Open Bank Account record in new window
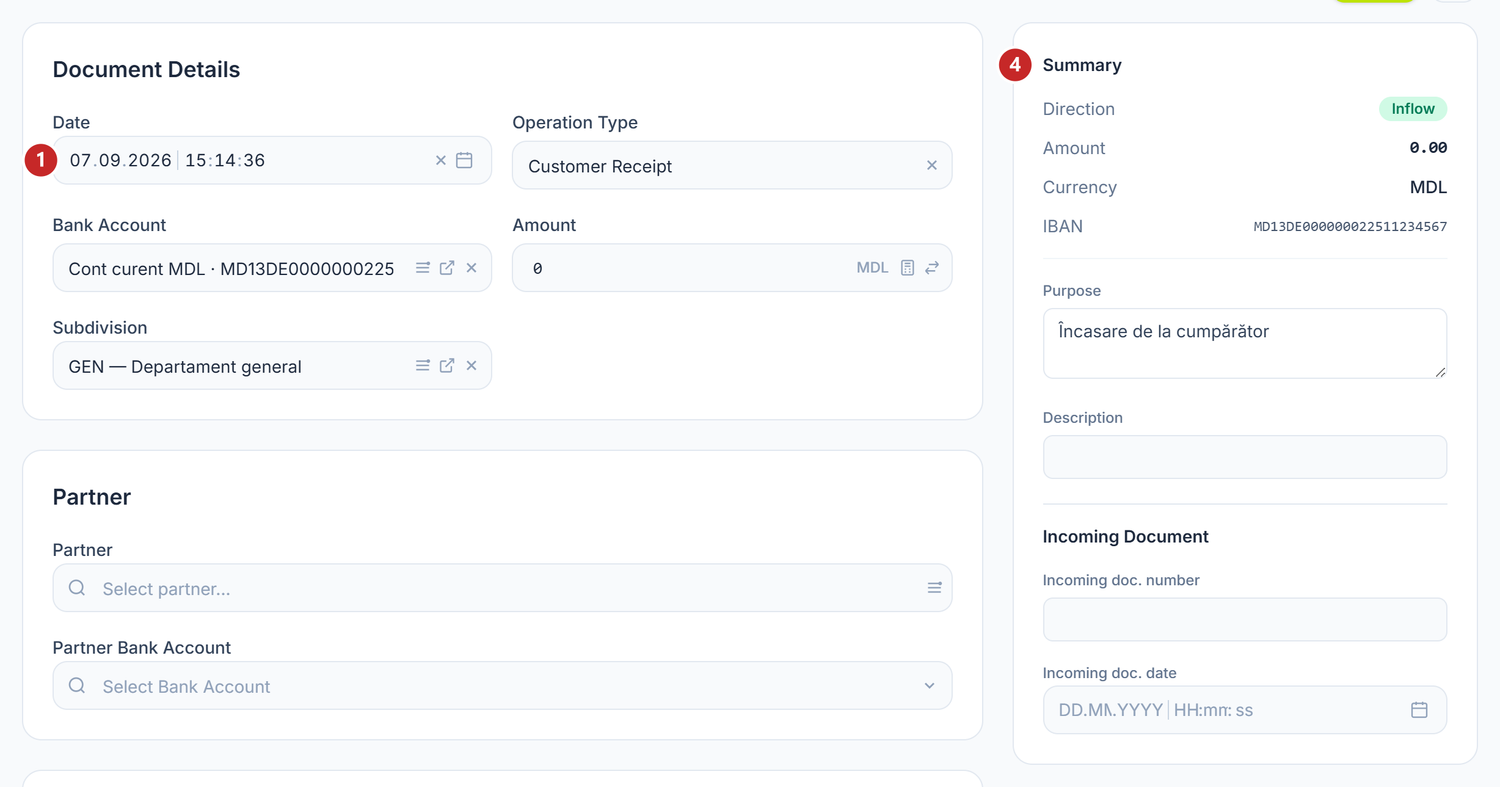 [x=447, y=268]
